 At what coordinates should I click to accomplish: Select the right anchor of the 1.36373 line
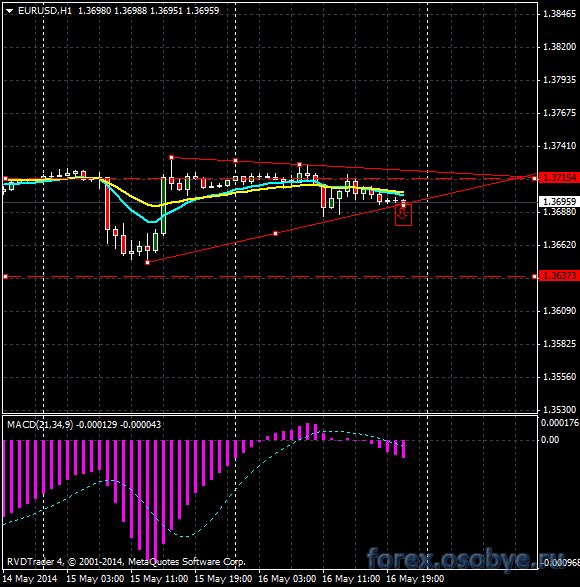point(534,277)
